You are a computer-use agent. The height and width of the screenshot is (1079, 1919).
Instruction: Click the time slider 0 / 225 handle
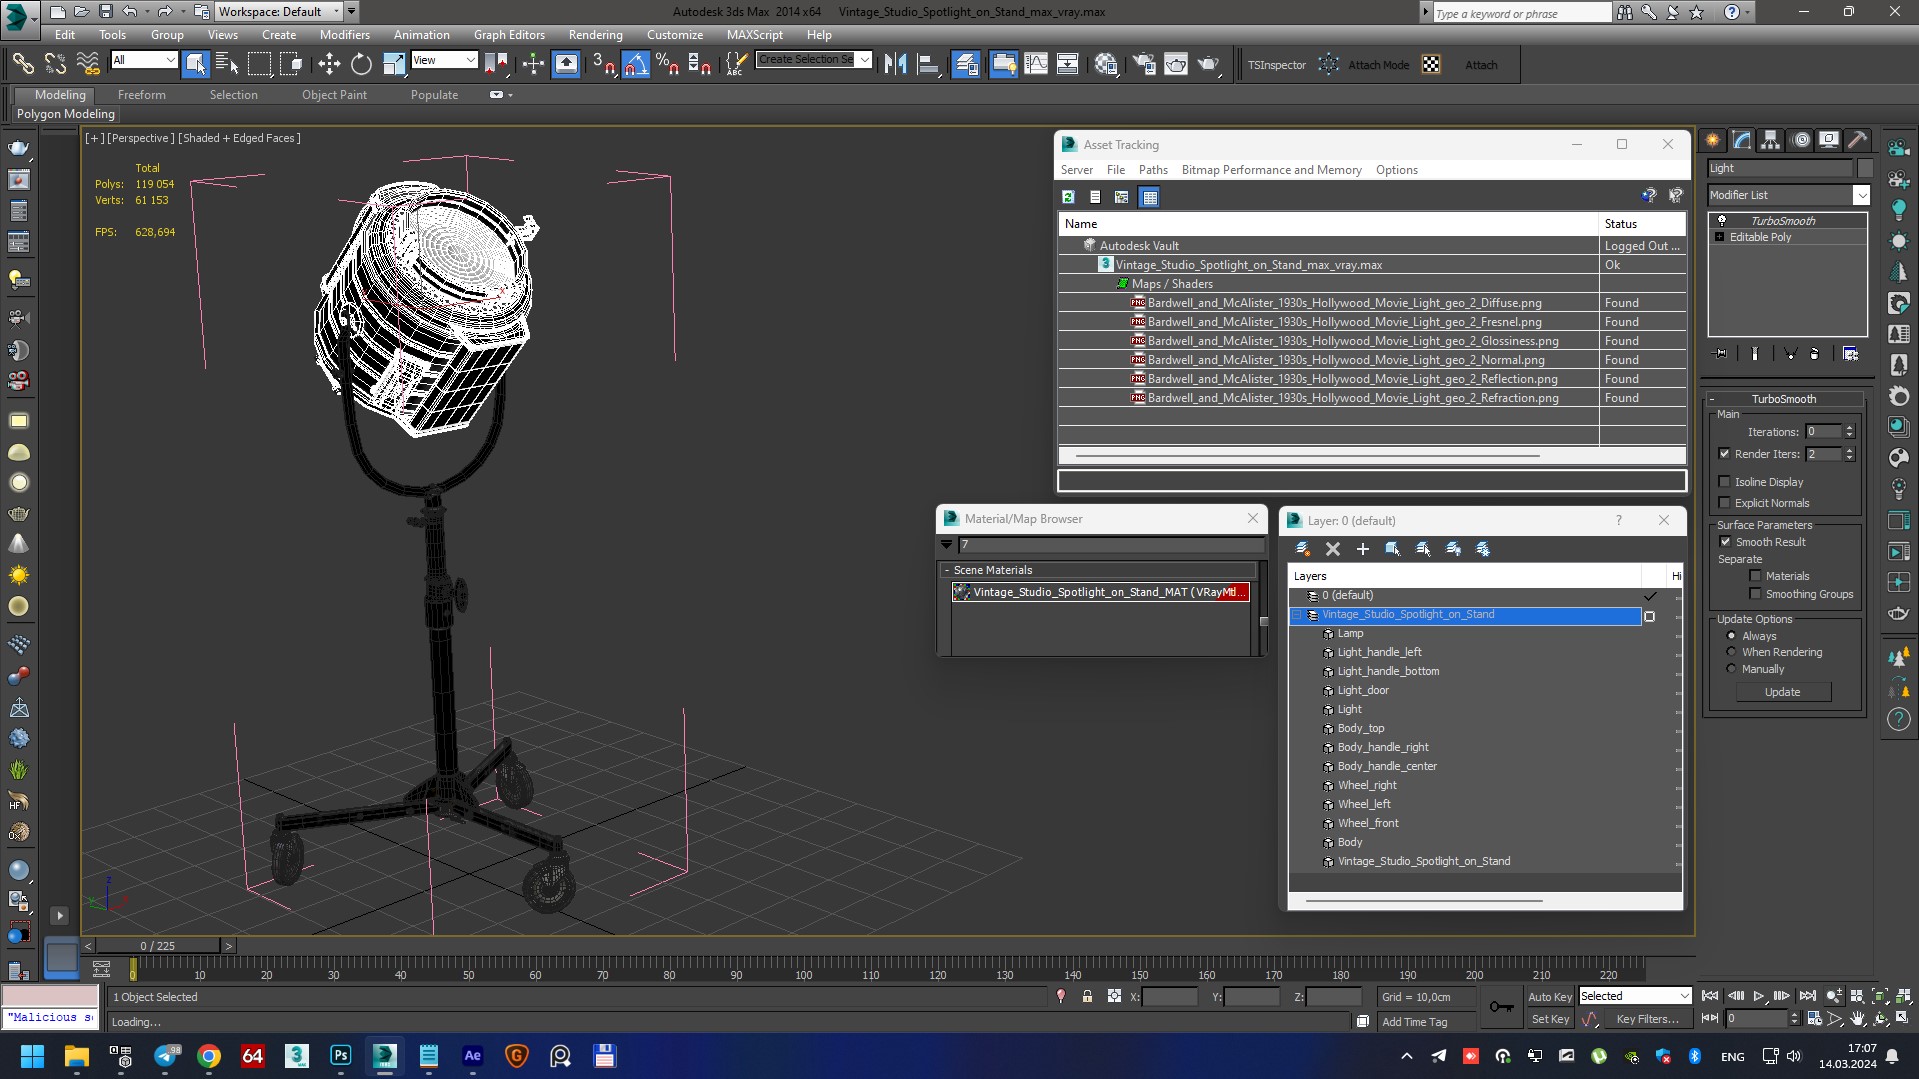click(x=158, y=946)
